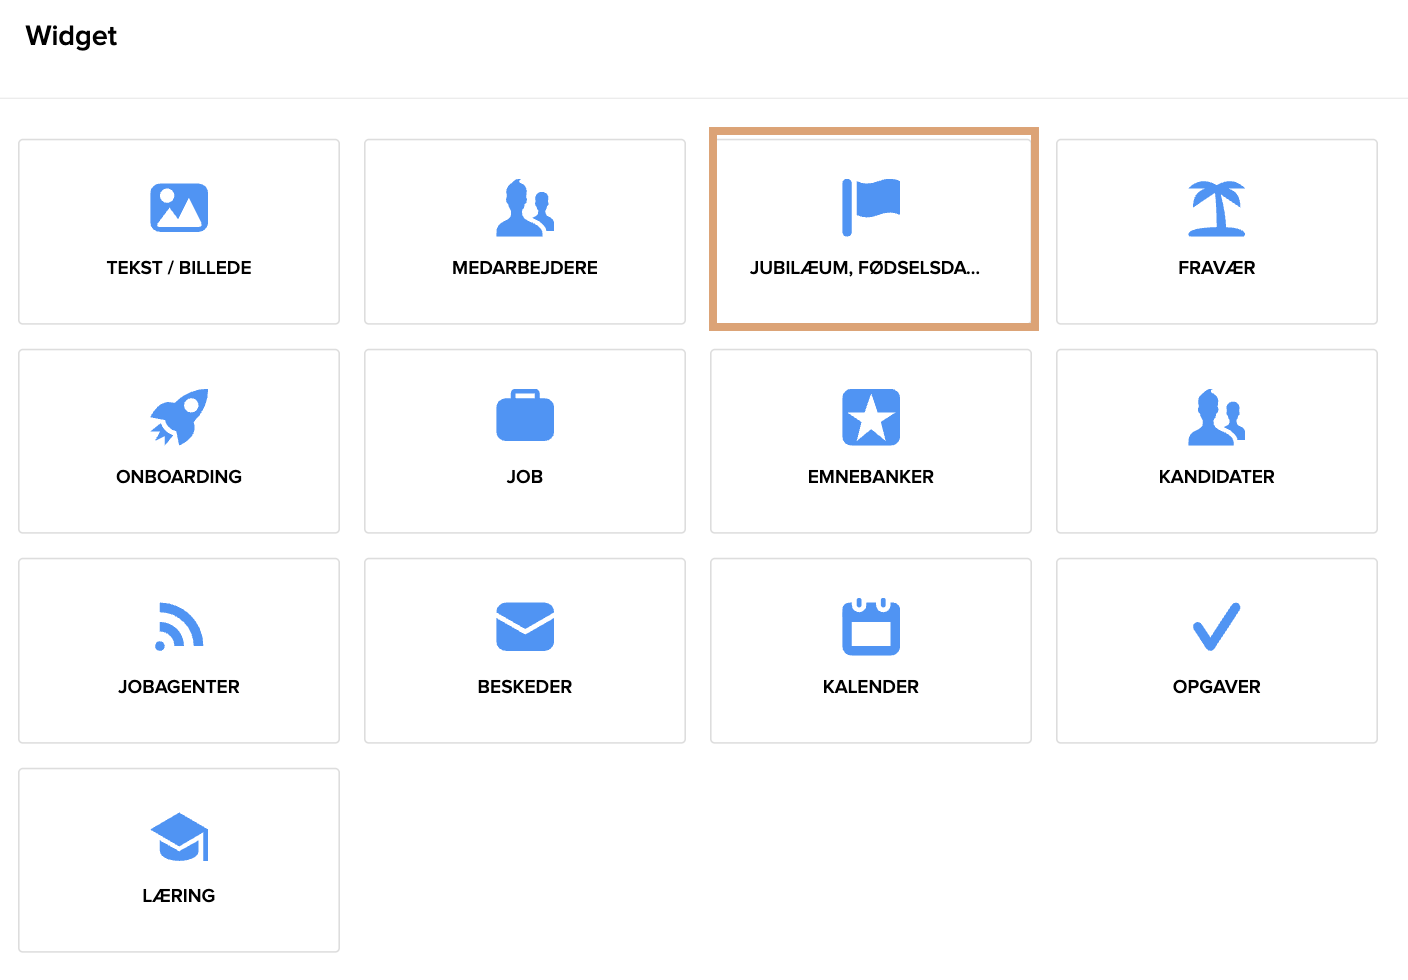Screen dimensions: 1408x980
Task: Add the TEKST / BILLEDE widget label
Action: click(179, 268)
